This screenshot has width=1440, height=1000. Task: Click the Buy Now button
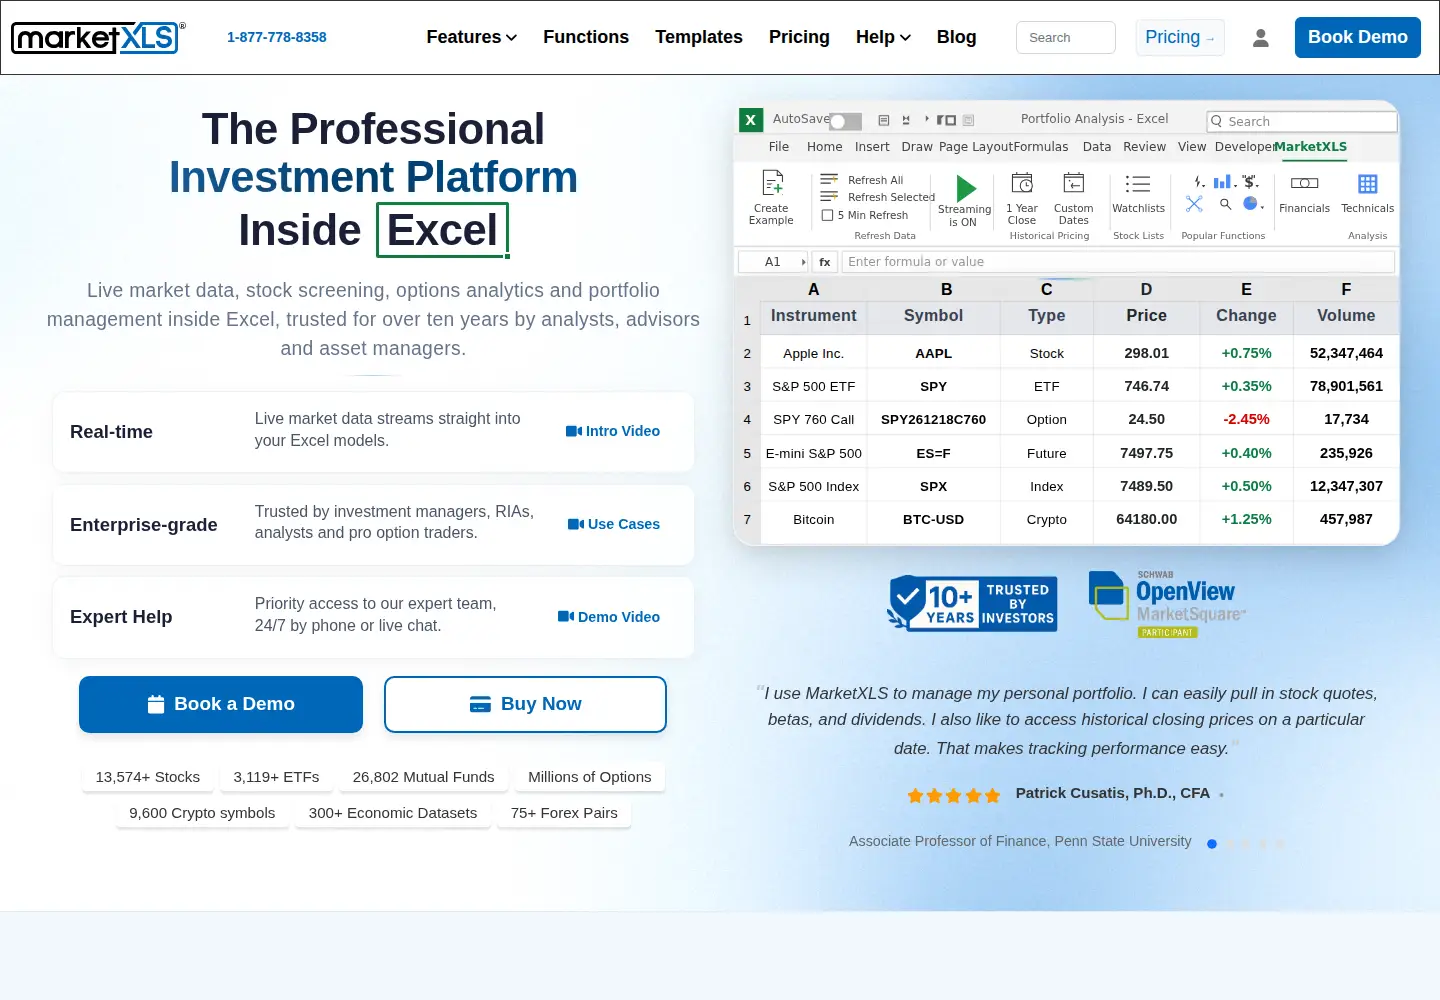(x=525, y=704)
